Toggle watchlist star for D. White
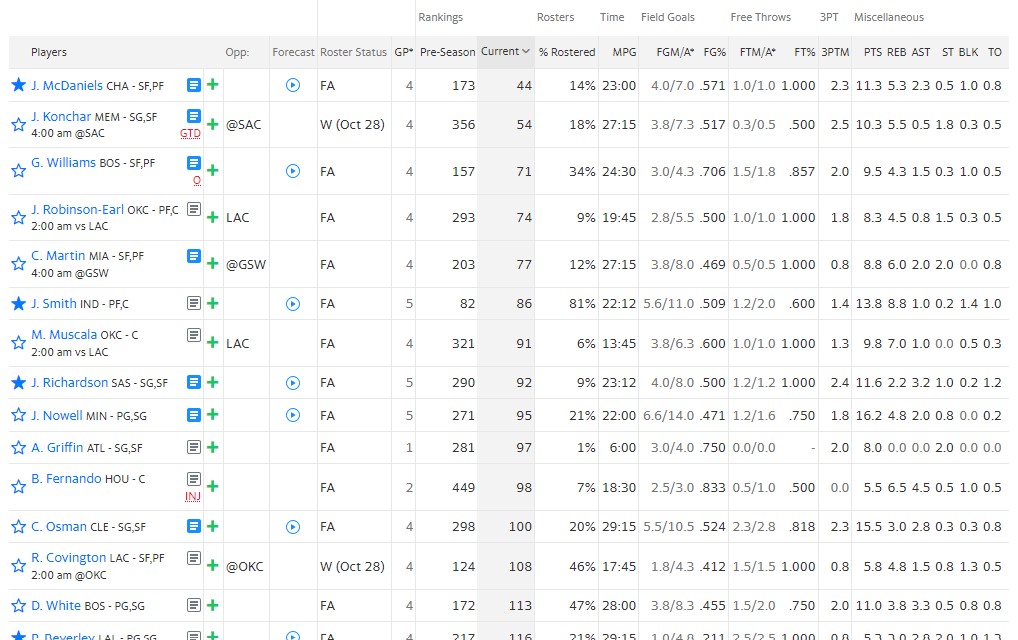Viewport: 1018px width, 640px height. [x=18, y=606]
